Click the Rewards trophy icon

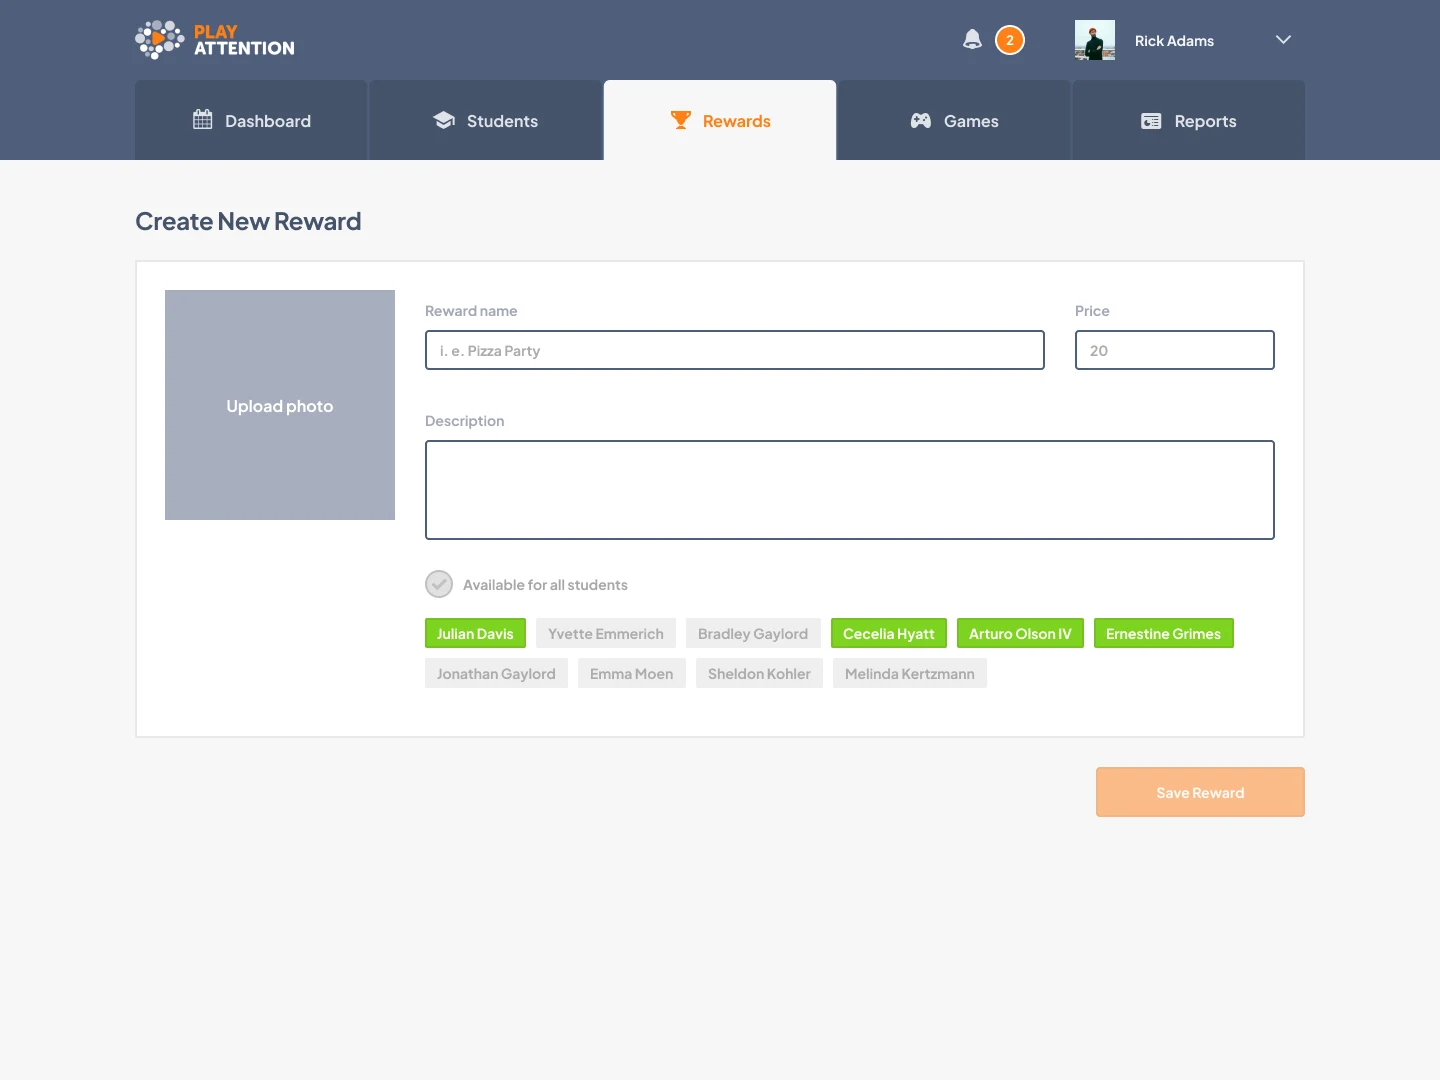tap(681, 120)
